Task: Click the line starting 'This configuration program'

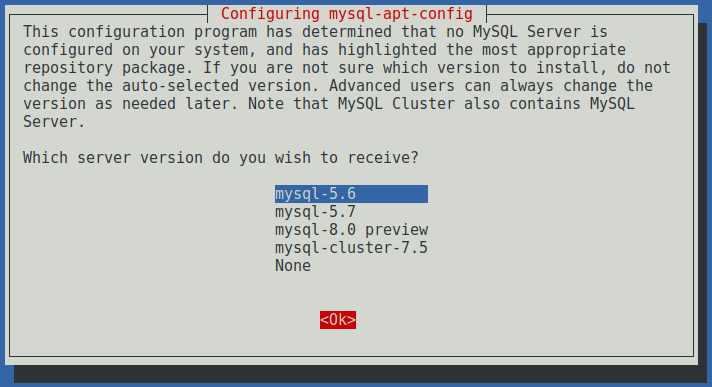Action: pyautogui.click(x=315, y=32)
